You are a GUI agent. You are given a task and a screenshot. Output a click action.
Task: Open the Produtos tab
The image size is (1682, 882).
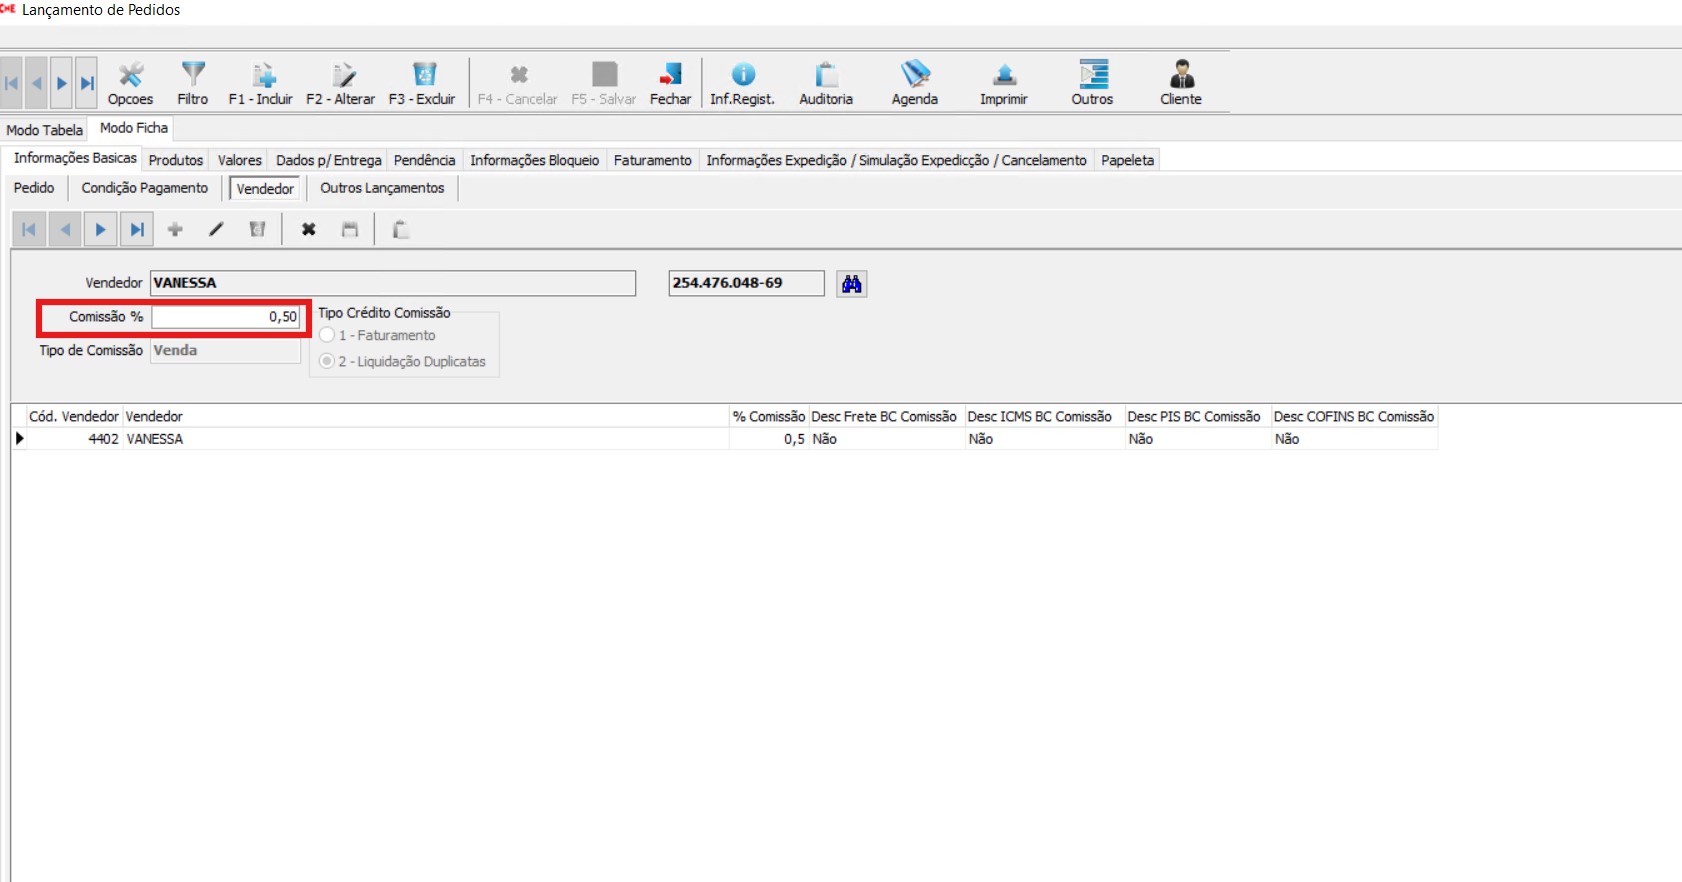click(x=176, y=160)
